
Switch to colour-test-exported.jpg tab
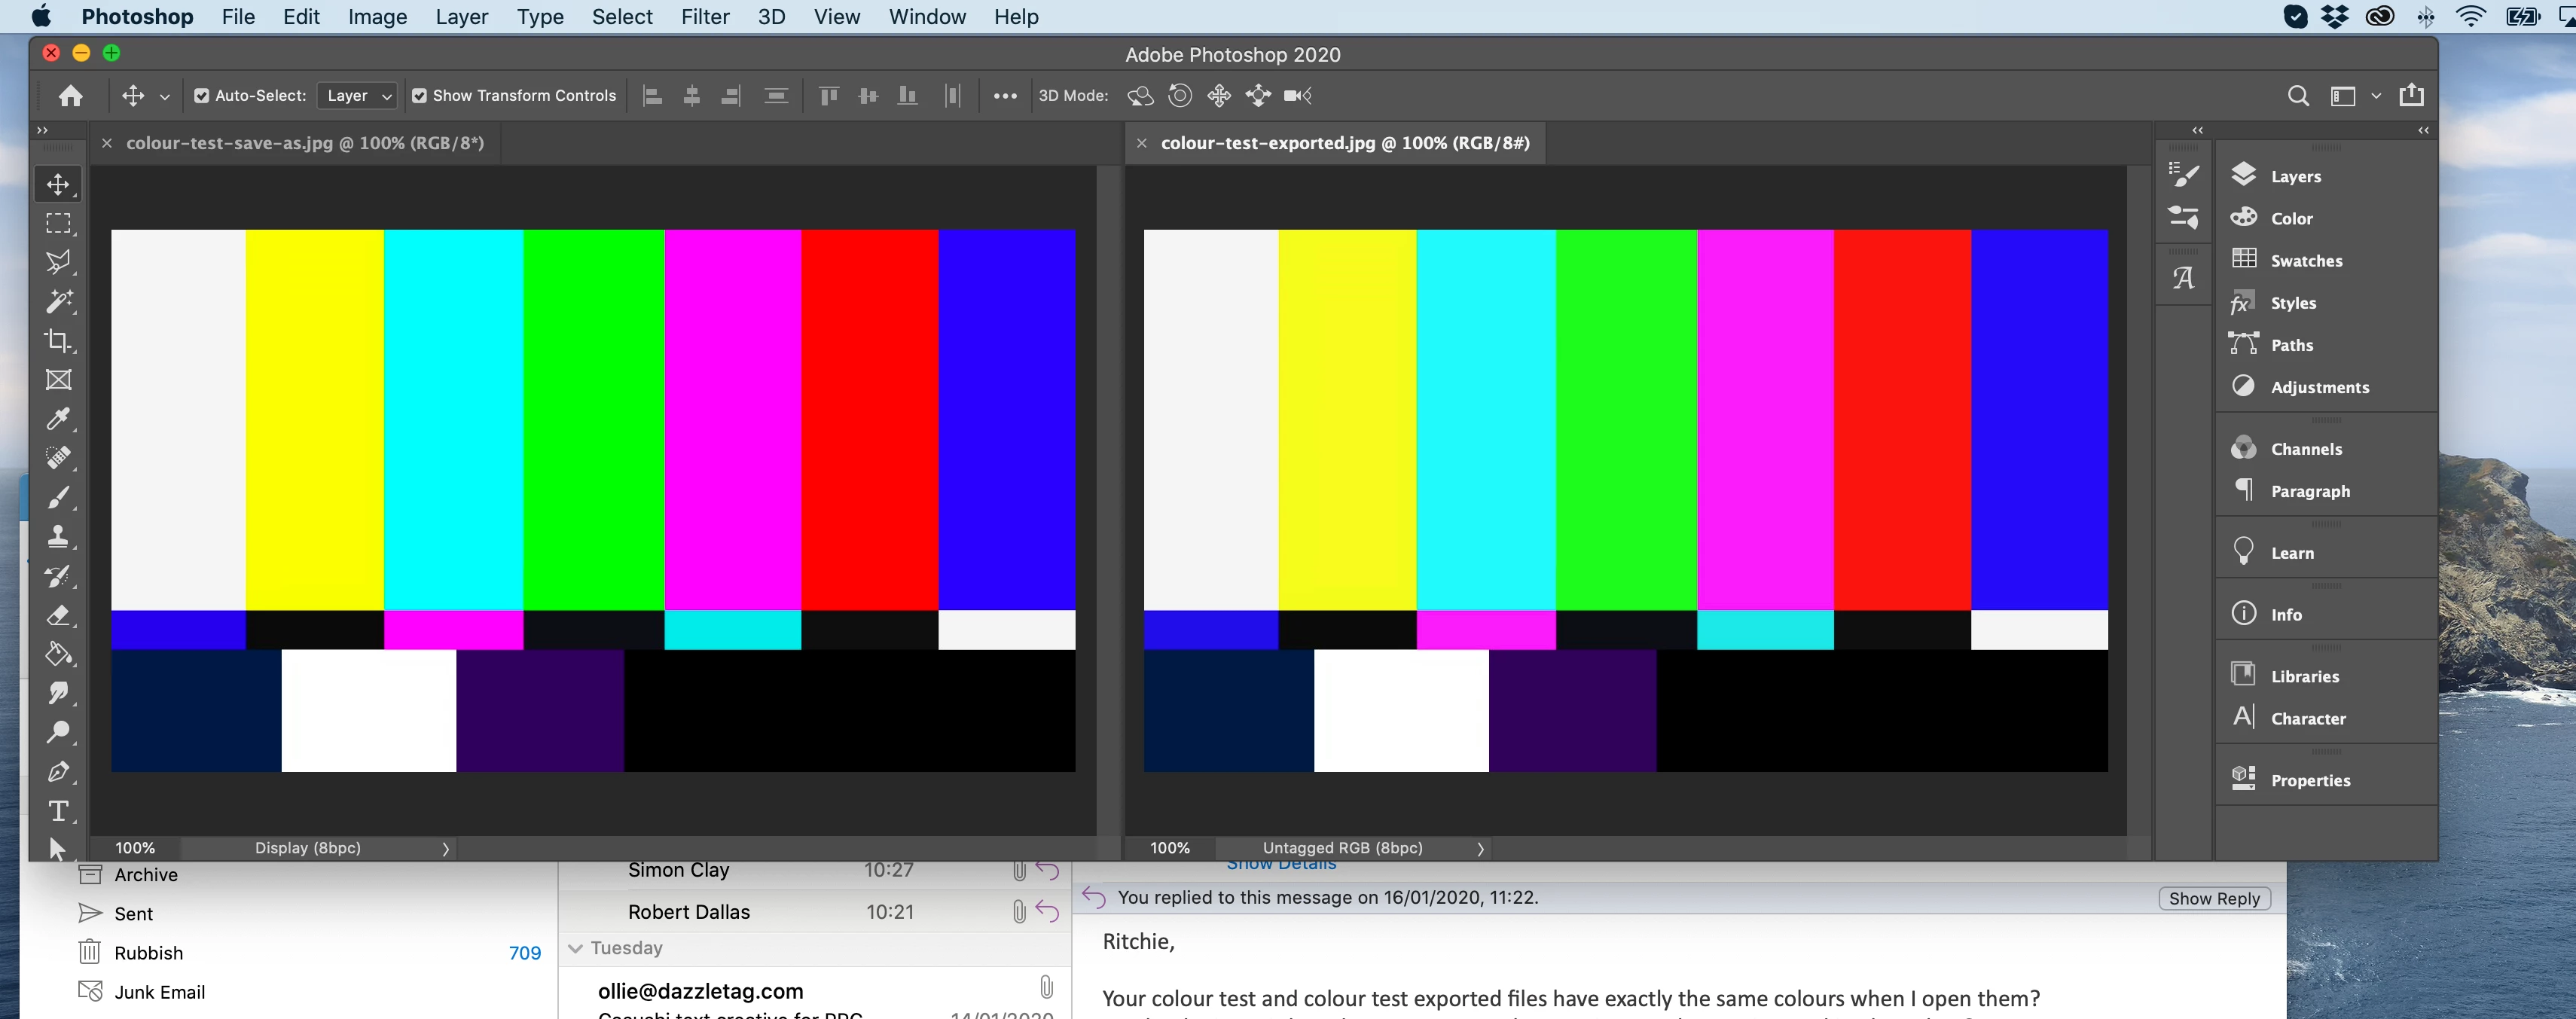(x=1344, y=143)
